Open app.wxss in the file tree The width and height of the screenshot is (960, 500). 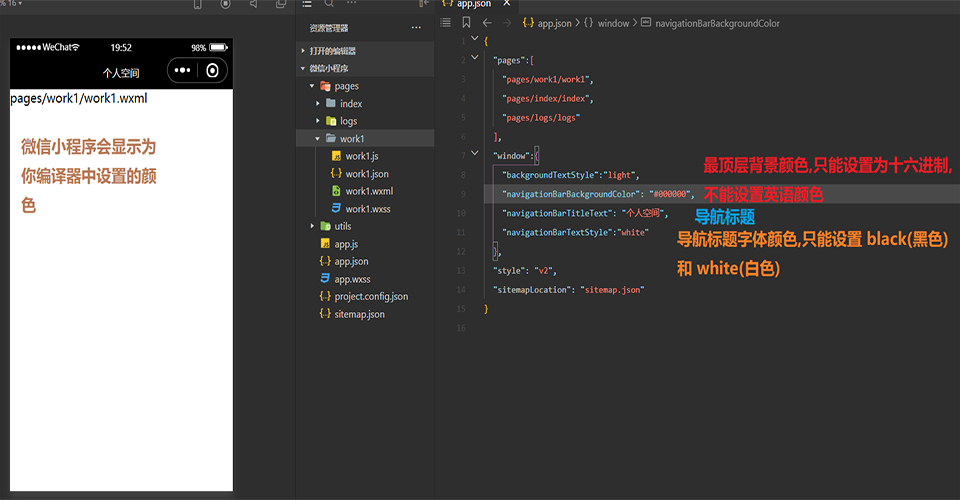click(345, 279)
